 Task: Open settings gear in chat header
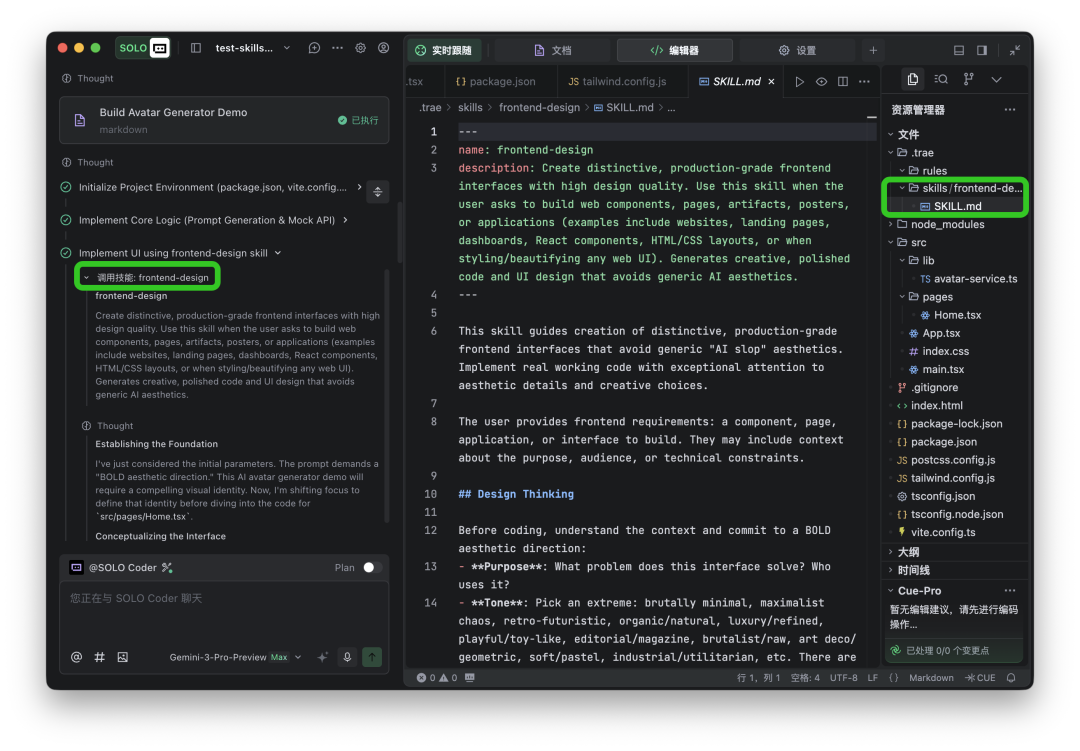(x=360, y=48)
